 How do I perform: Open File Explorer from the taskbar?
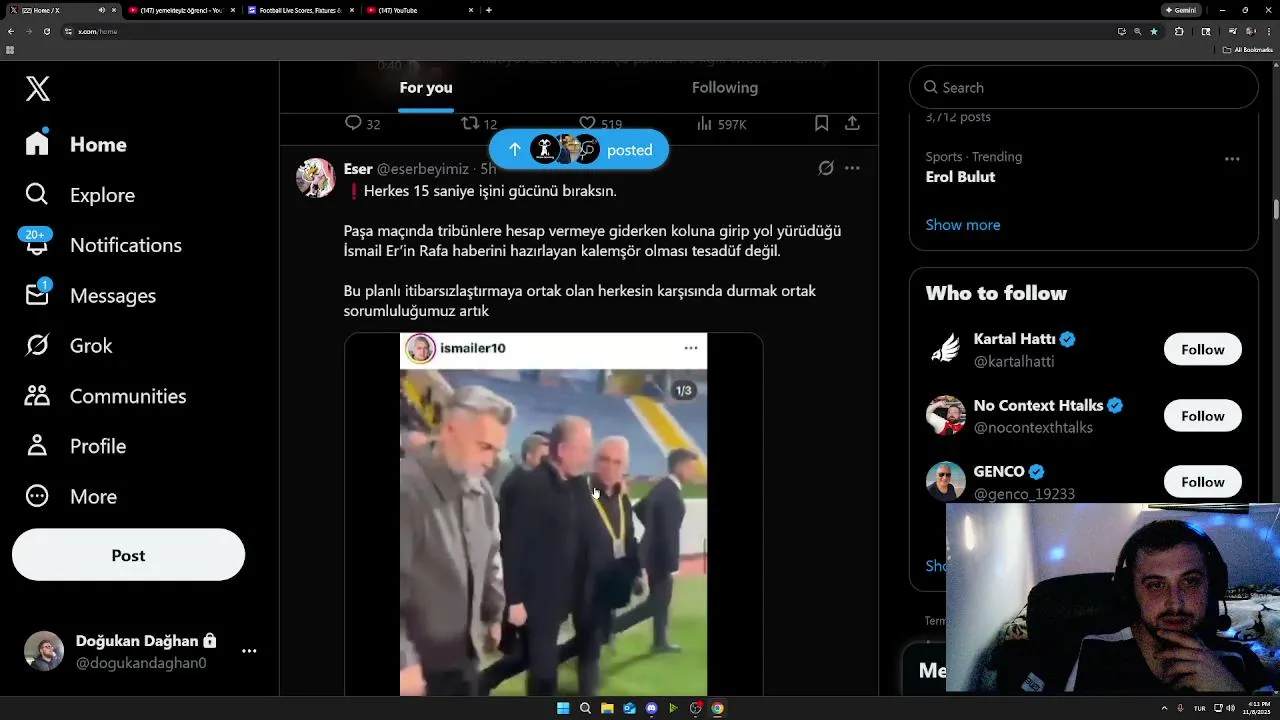607,708
